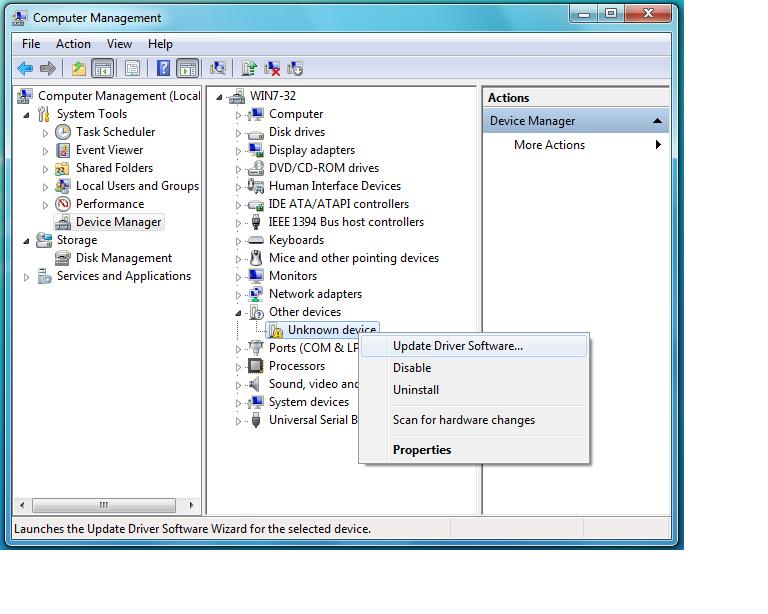Select IDE ATA/ATAPI controllers category

pos(338,204)
